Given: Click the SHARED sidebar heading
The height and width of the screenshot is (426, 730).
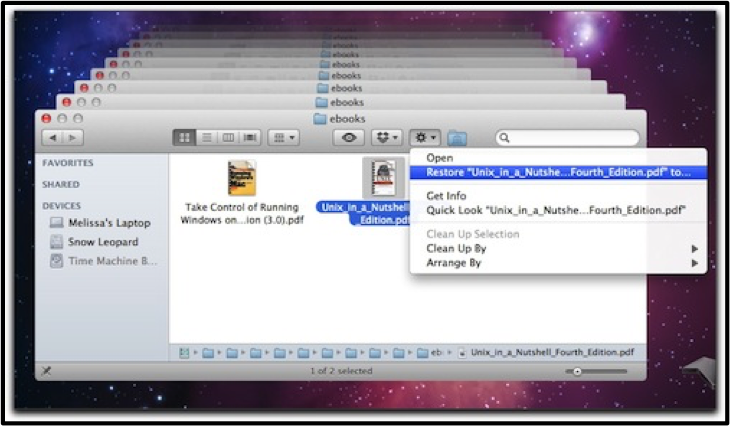Looking at the screenshot, I should point(61,184).
